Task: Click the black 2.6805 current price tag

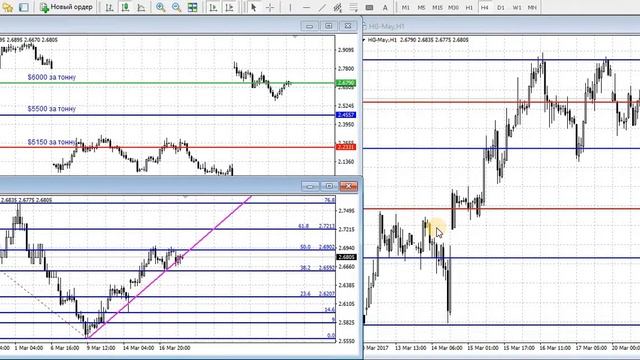Action: click(346, 257)
